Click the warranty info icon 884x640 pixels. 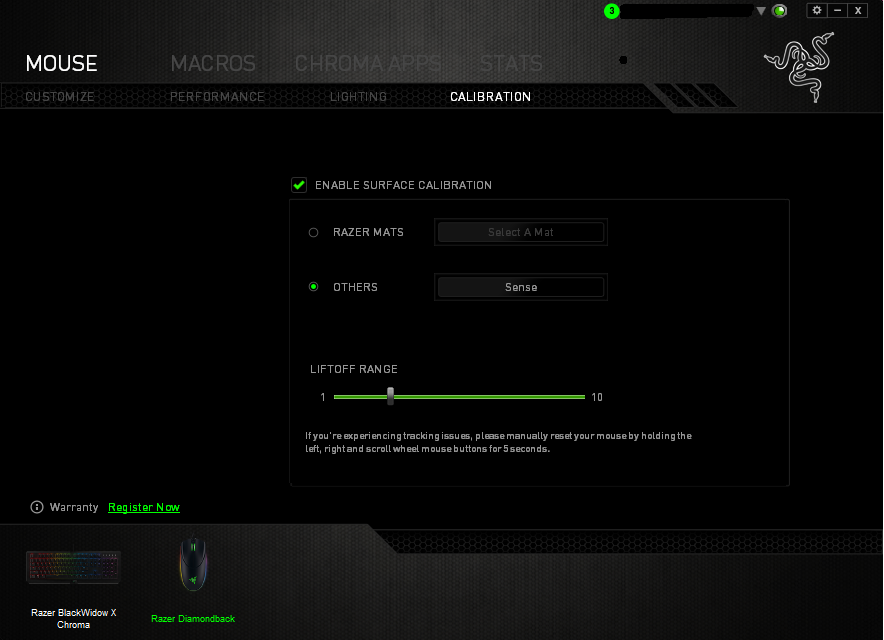pyautogui.click(x=37, y=507)
